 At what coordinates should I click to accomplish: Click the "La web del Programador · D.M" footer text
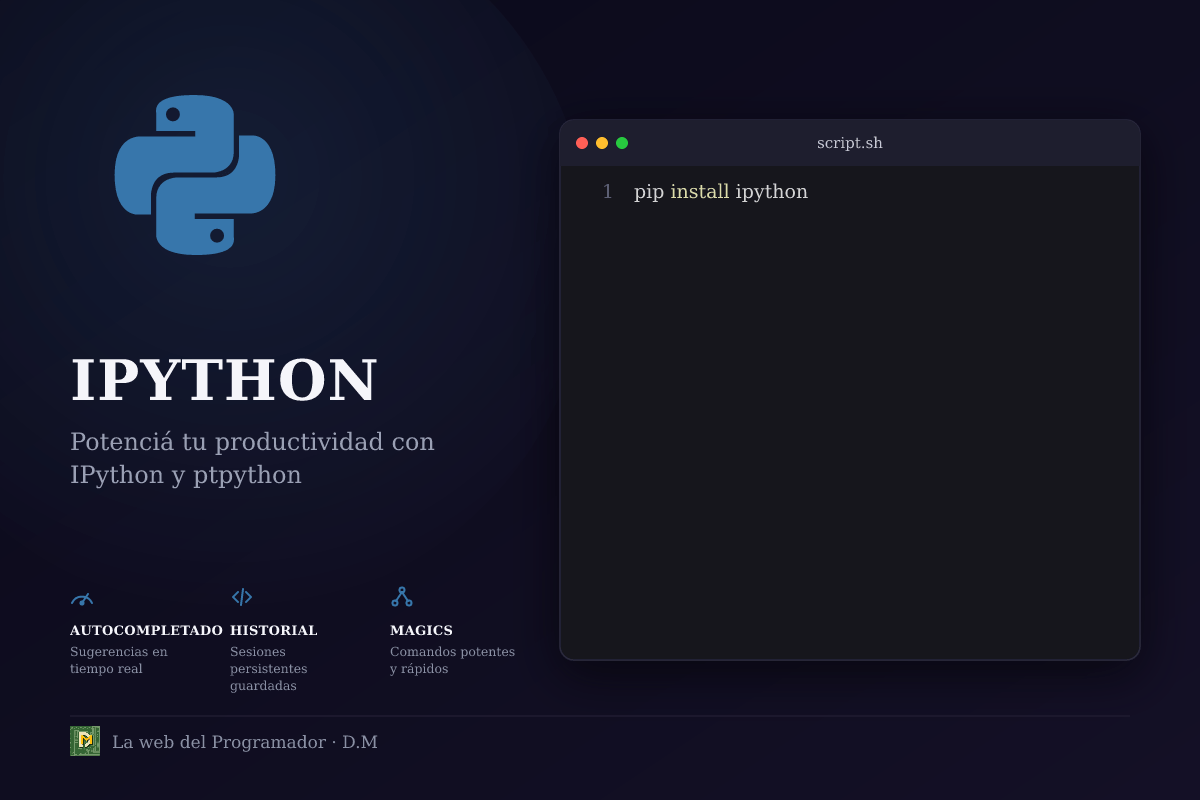[x=245, y=742]
